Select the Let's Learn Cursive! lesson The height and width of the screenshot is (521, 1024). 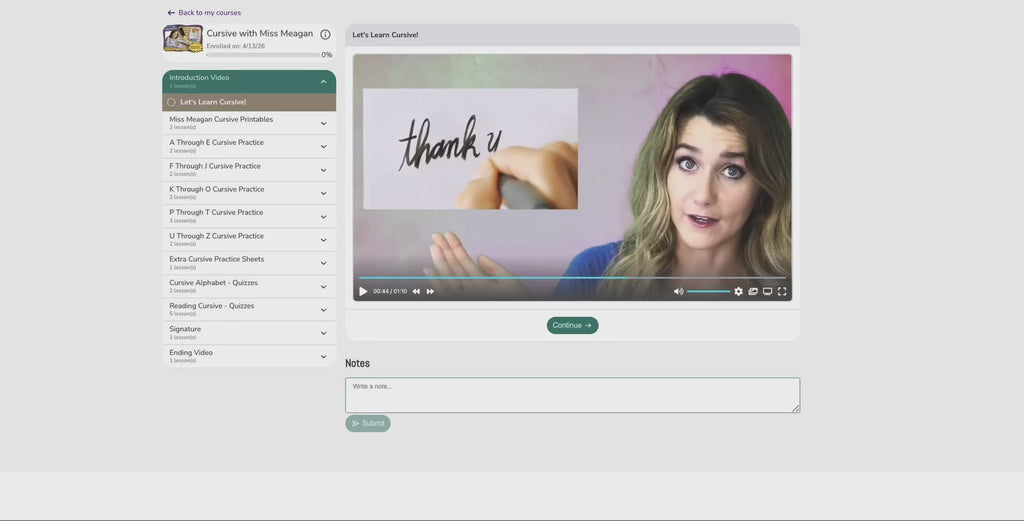point(213,102)
